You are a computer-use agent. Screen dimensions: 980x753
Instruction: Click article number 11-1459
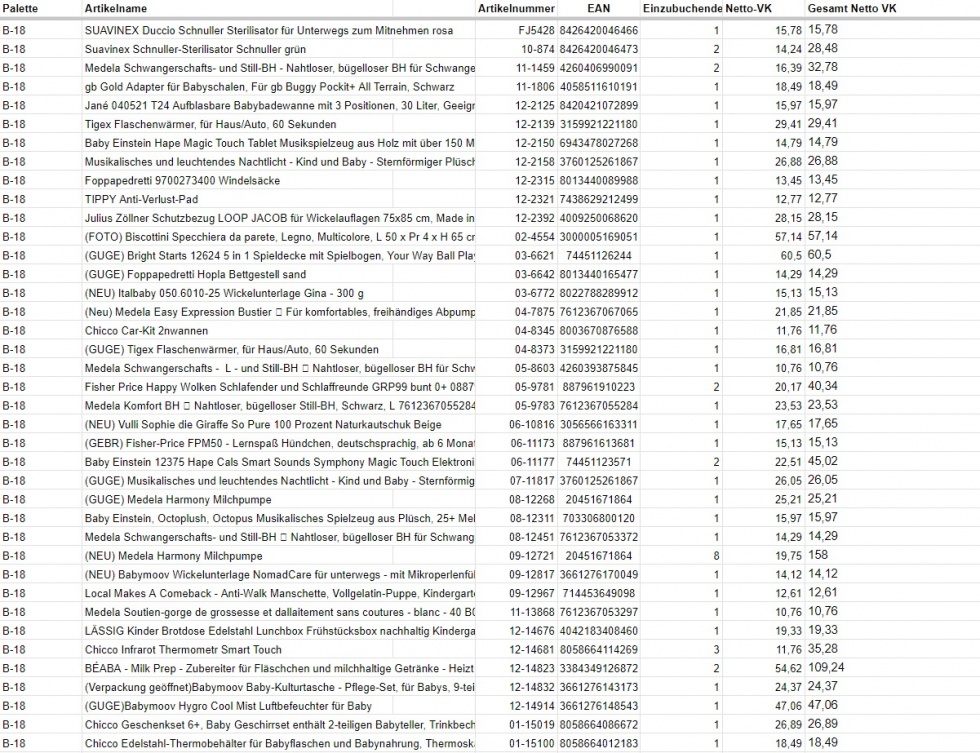tap(535, 67)
